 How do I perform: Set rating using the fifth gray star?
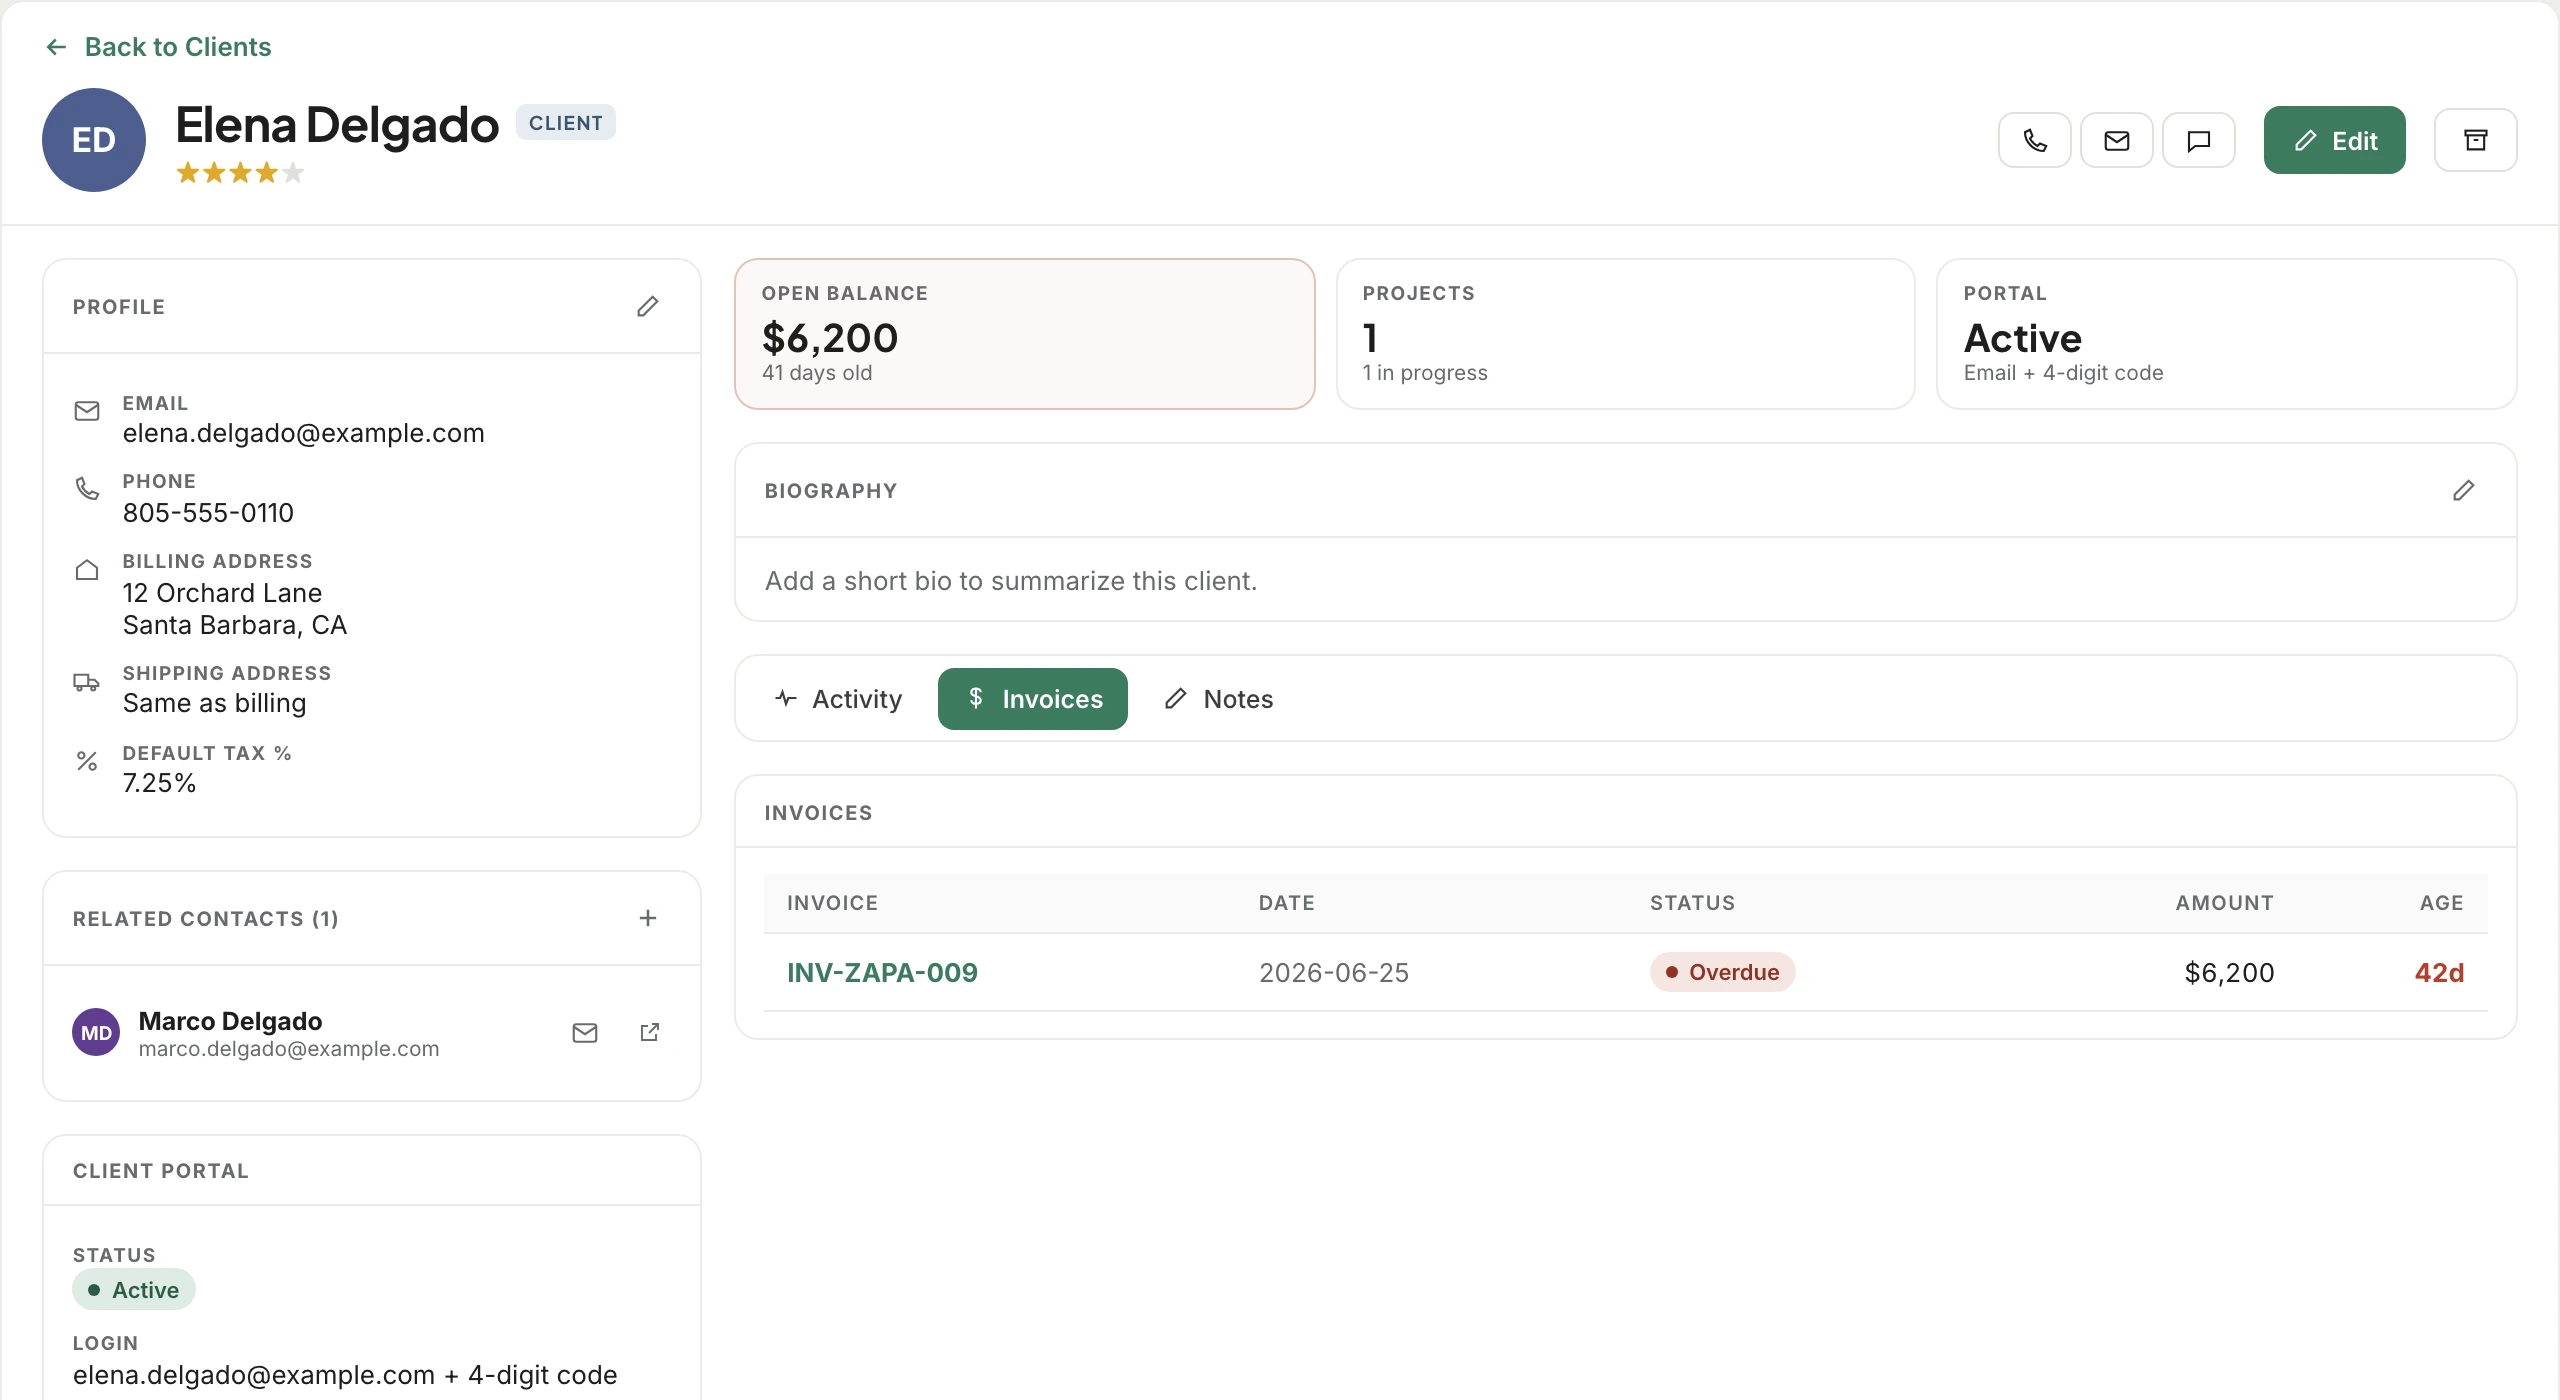[x=293, y=173]
